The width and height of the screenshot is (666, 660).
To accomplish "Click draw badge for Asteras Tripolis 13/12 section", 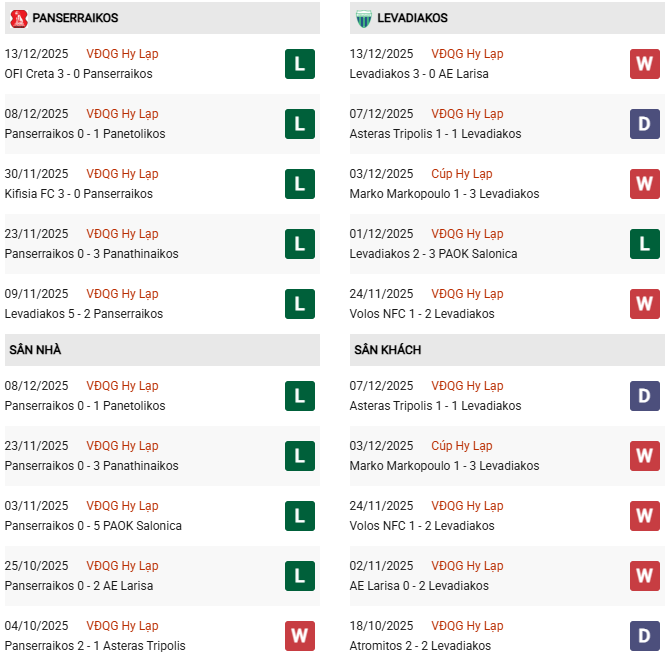I will tap(644, 124).
